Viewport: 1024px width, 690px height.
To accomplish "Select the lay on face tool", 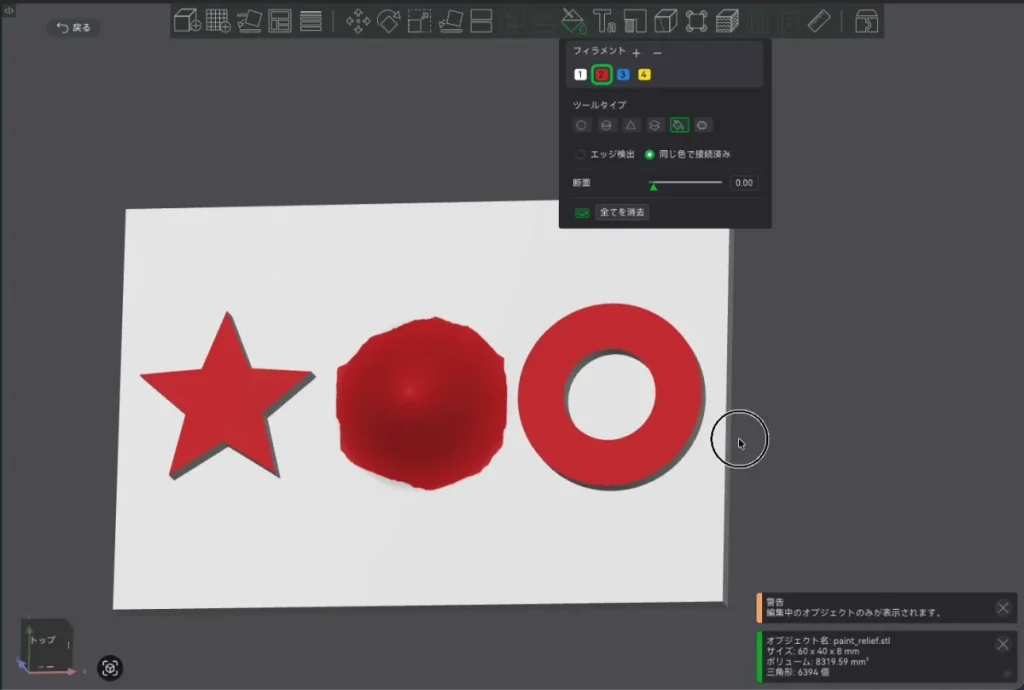I will coord(451,21).
